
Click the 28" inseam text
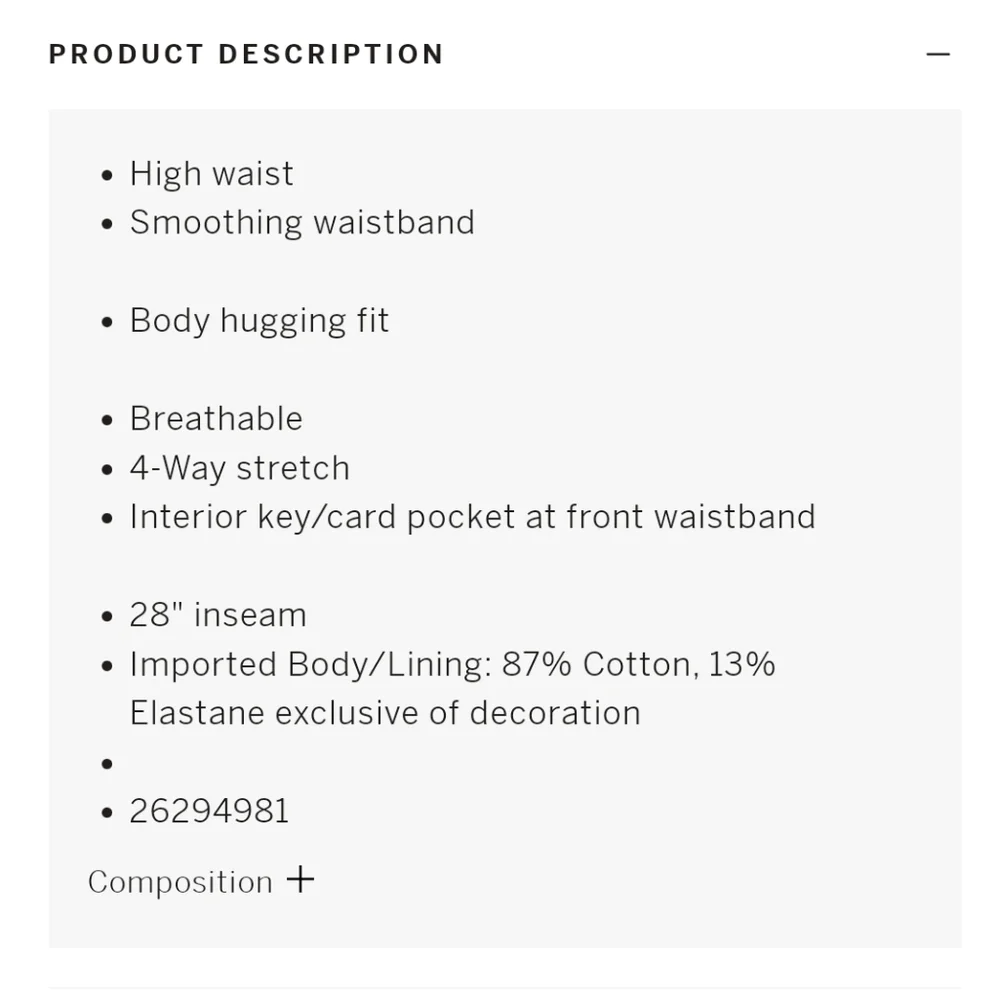click(218, 615)
